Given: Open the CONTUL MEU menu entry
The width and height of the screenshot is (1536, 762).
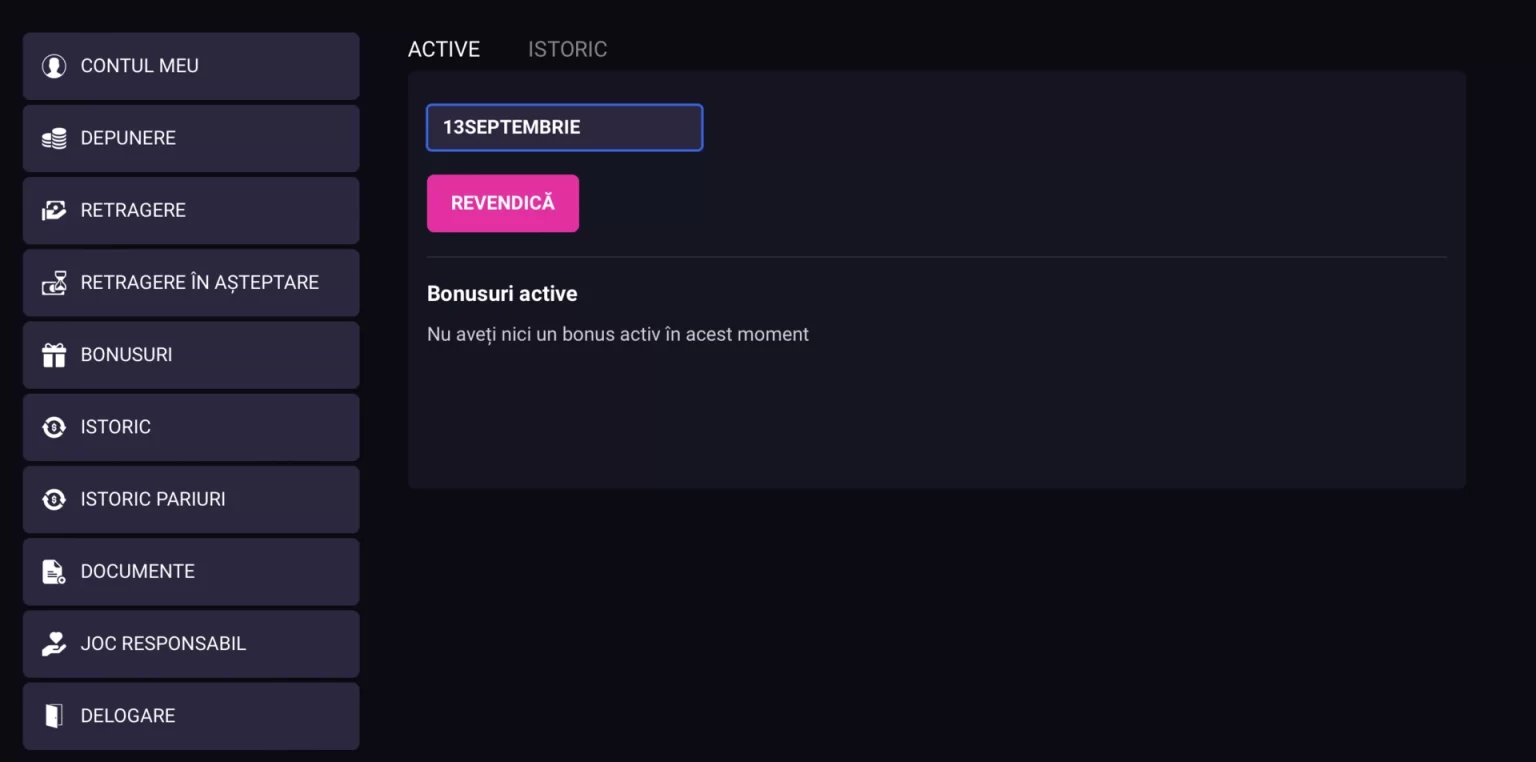Looking at the screenshot, I should tap(191, 66).
